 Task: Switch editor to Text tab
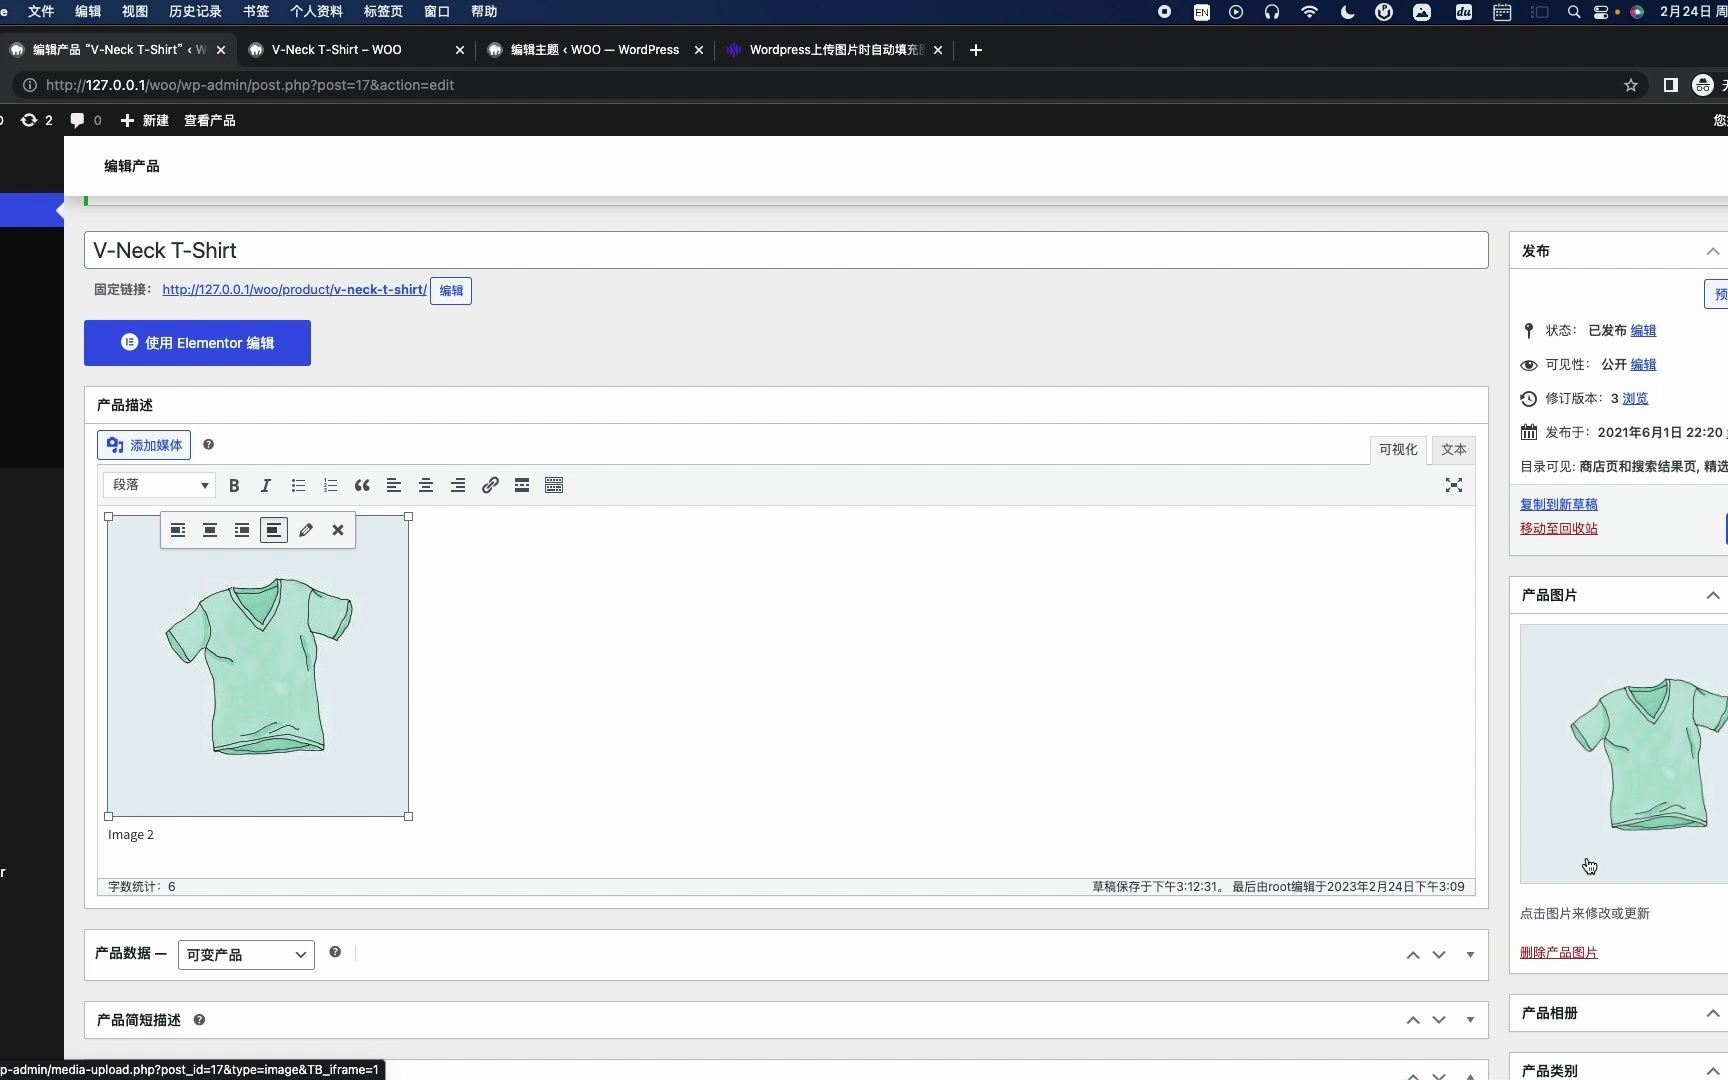tap(1454, 450)
